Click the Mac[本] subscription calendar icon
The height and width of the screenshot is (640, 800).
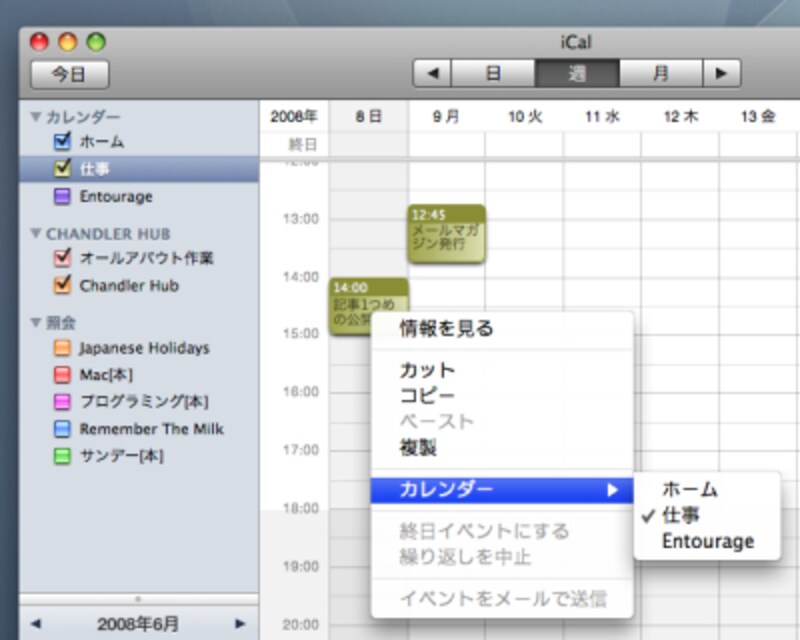coord(62,376)
